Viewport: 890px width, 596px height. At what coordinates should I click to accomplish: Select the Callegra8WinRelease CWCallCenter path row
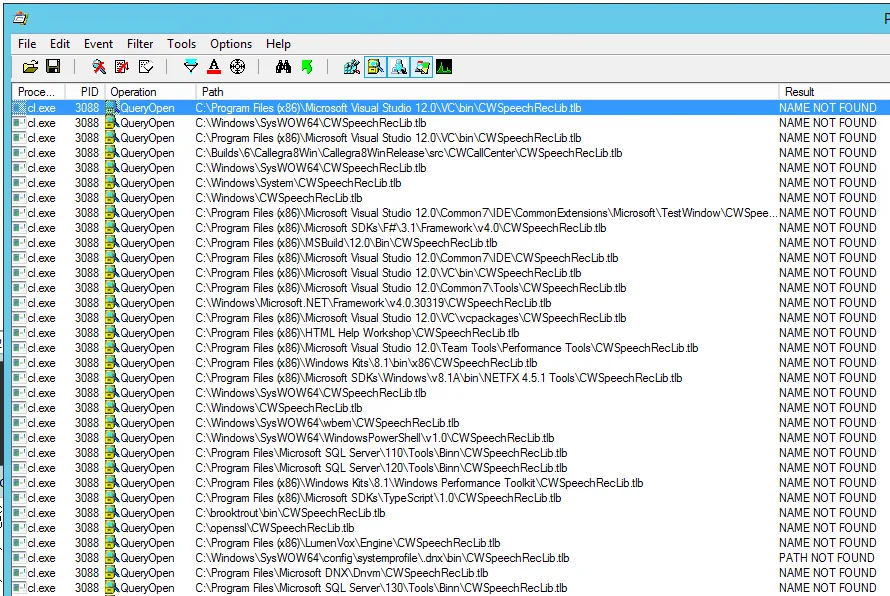pos(451,153)
